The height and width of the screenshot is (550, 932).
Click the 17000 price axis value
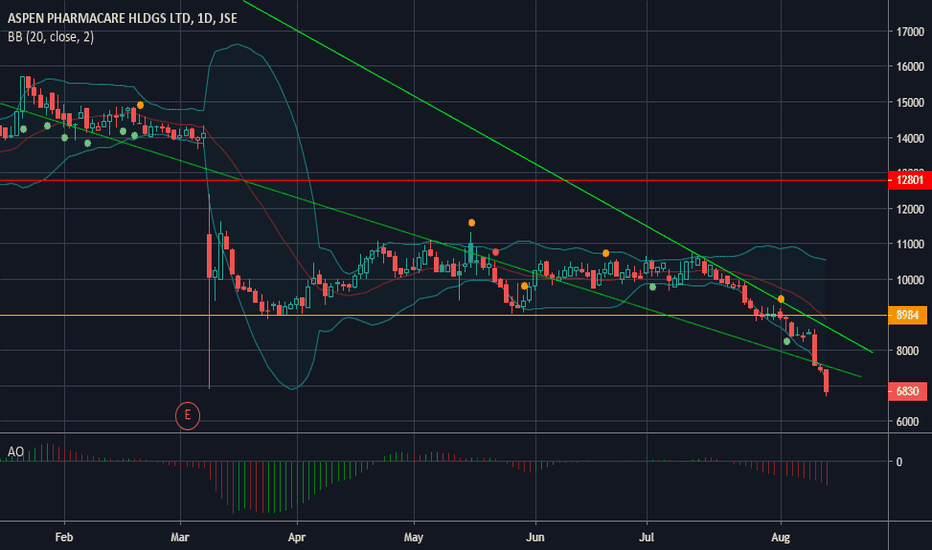(910, 32)
